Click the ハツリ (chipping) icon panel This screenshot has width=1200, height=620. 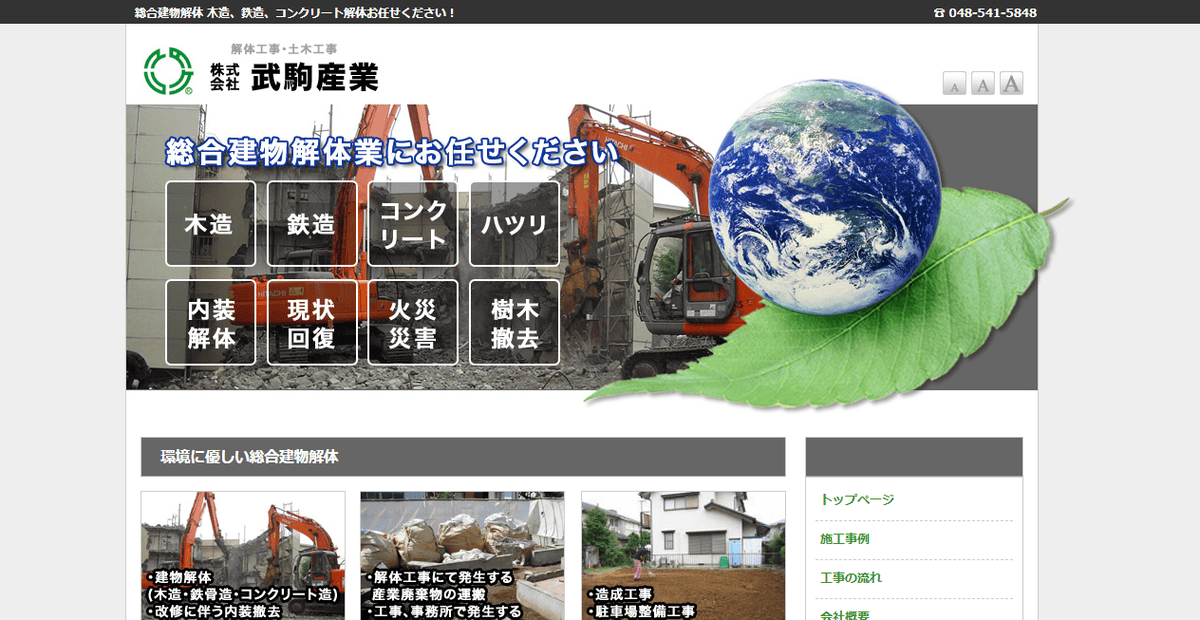pos(514,224)
